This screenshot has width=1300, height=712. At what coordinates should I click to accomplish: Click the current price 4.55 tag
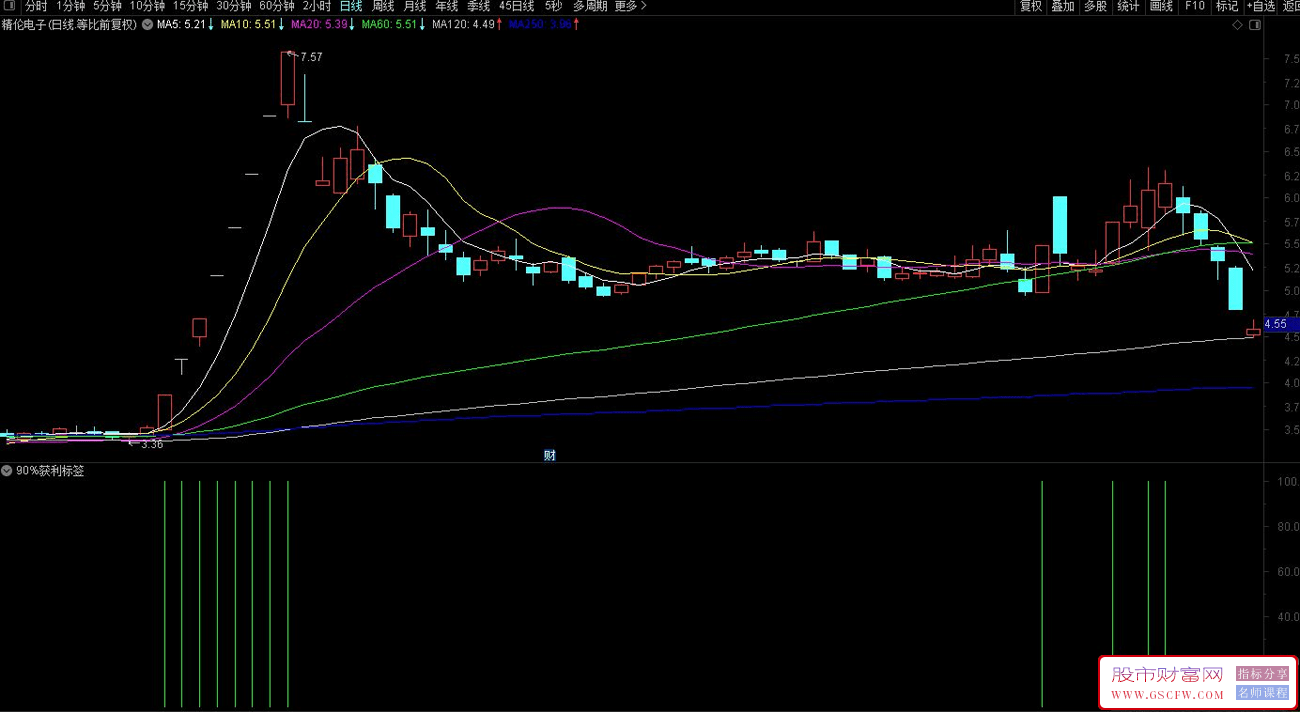point(1280,324)
